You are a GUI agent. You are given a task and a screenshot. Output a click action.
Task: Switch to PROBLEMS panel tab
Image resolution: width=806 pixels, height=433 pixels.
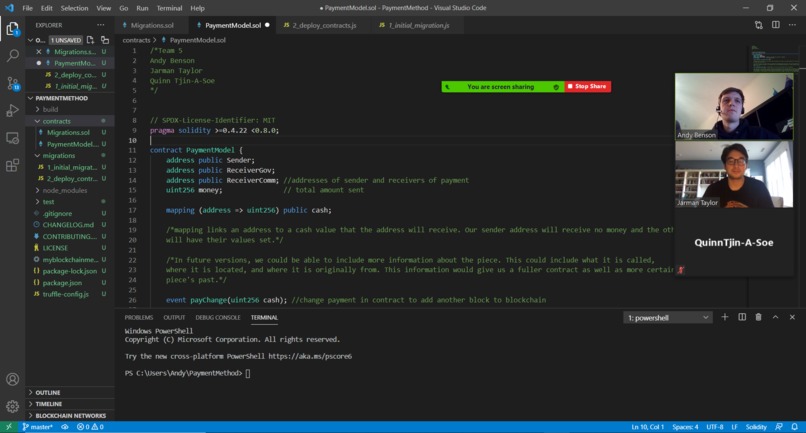139,317
